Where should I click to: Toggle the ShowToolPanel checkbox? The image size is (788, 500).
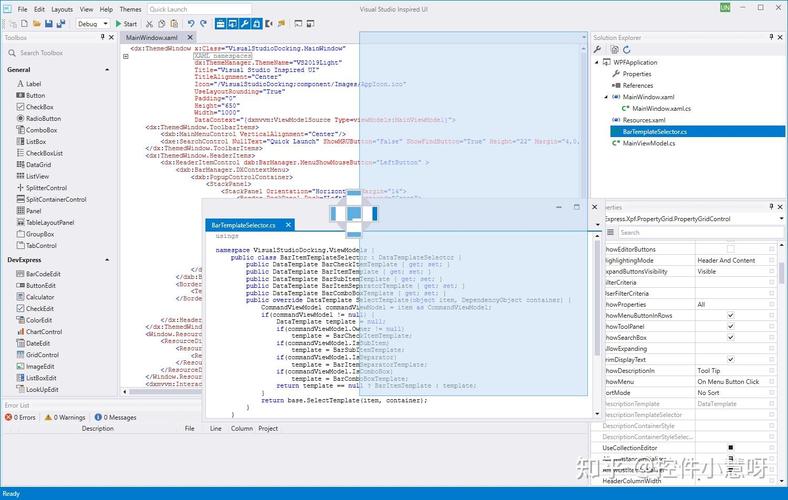pos(730,326)
